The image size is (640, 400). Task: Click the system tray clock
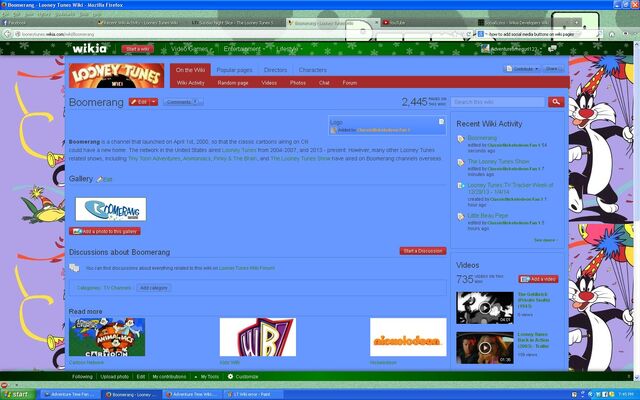(x=626, y=395)
